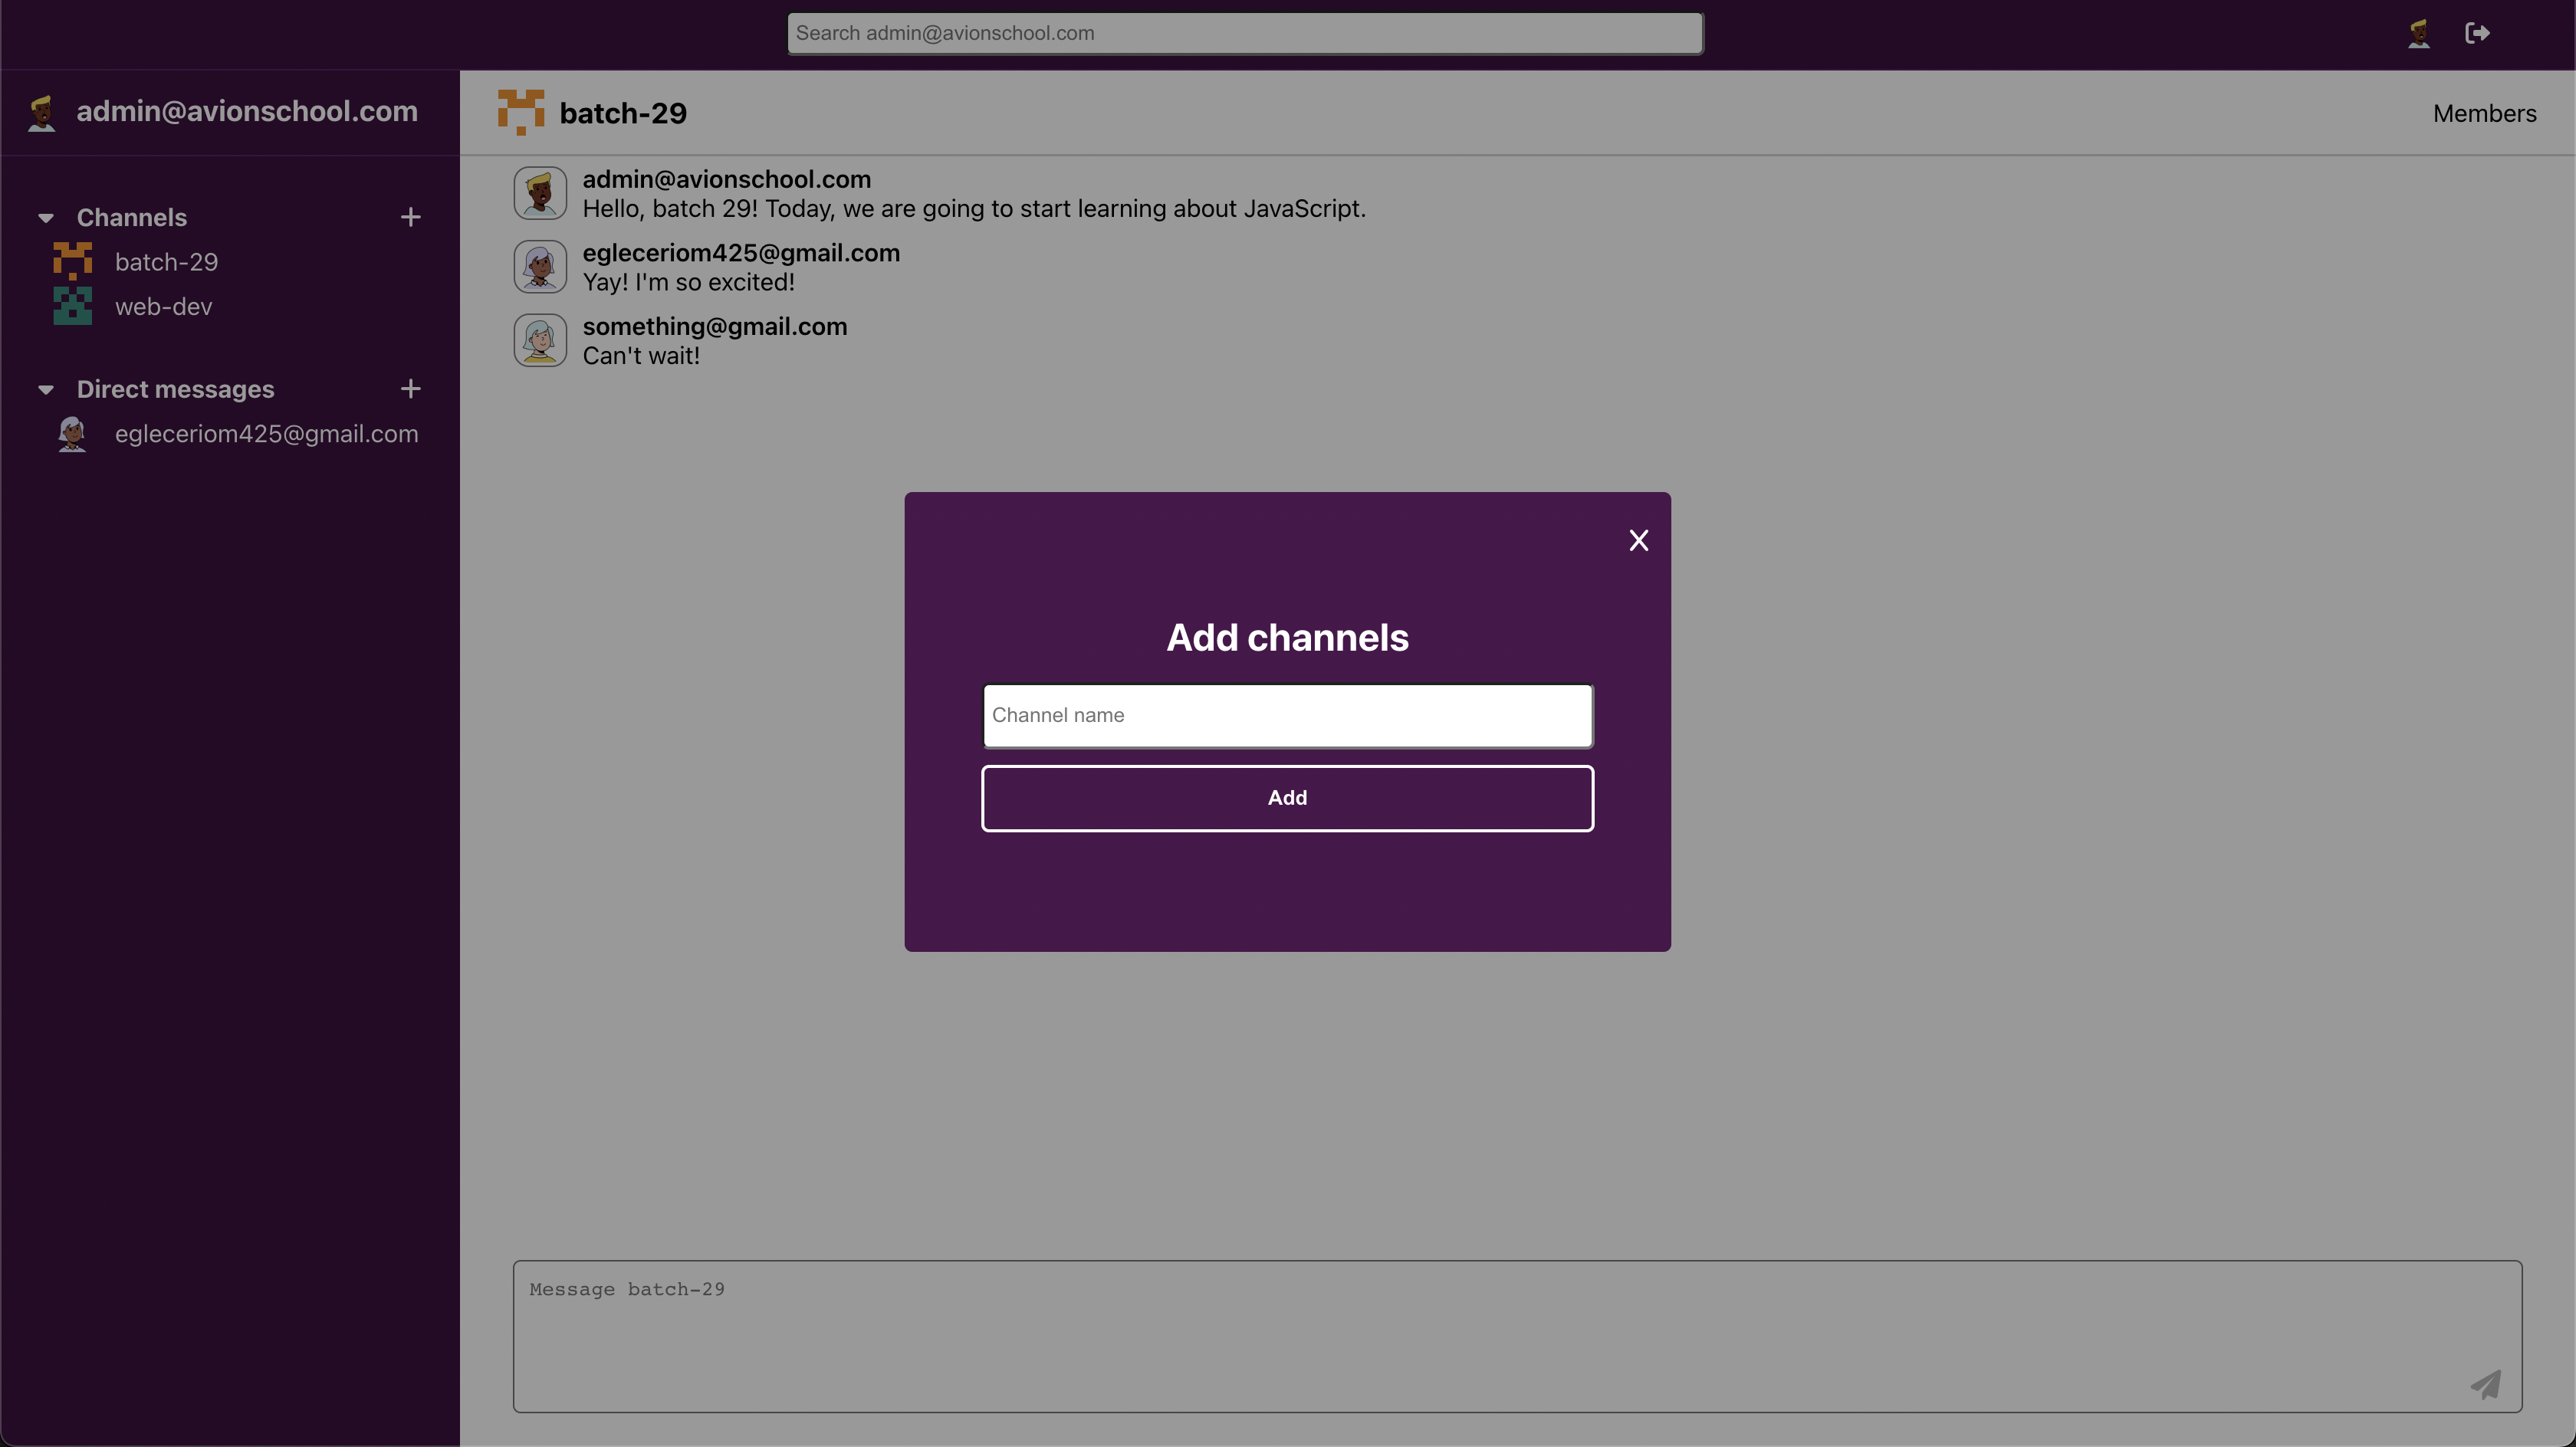Screen dimensions: 2576x1447
Task: Open the Members link
Action: pos(2484,114)
